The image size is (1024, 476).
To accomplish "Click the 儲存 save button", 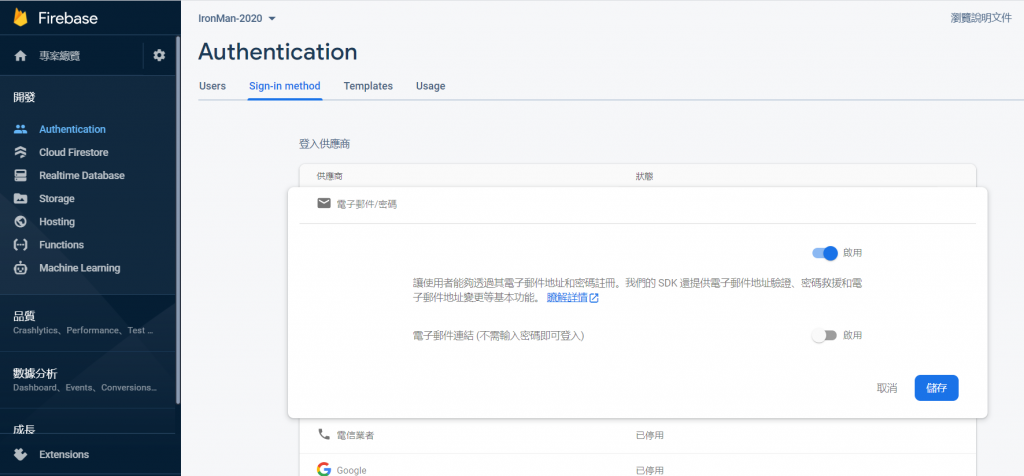I will 936,388.
